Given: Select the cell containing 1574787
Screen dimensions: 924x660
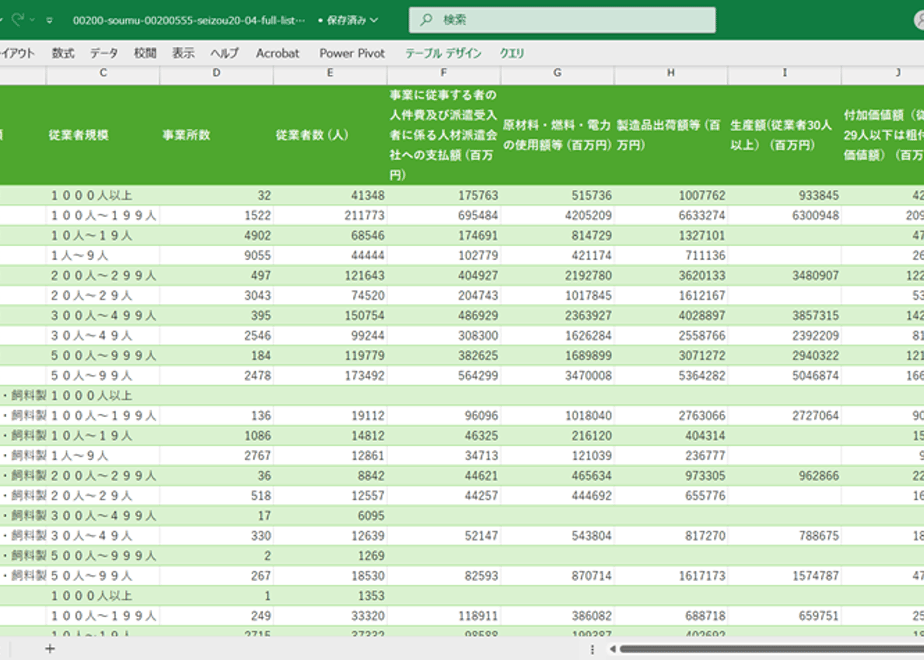Looking at the screenshot, I should coord(784,576).
